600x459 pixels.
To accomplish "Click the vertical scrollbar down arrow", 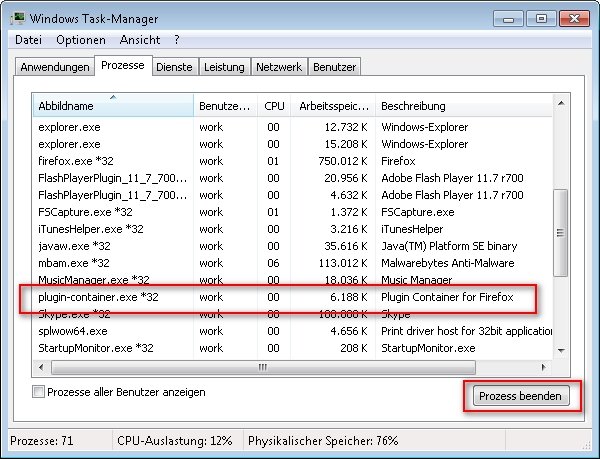I will [561, 350].
